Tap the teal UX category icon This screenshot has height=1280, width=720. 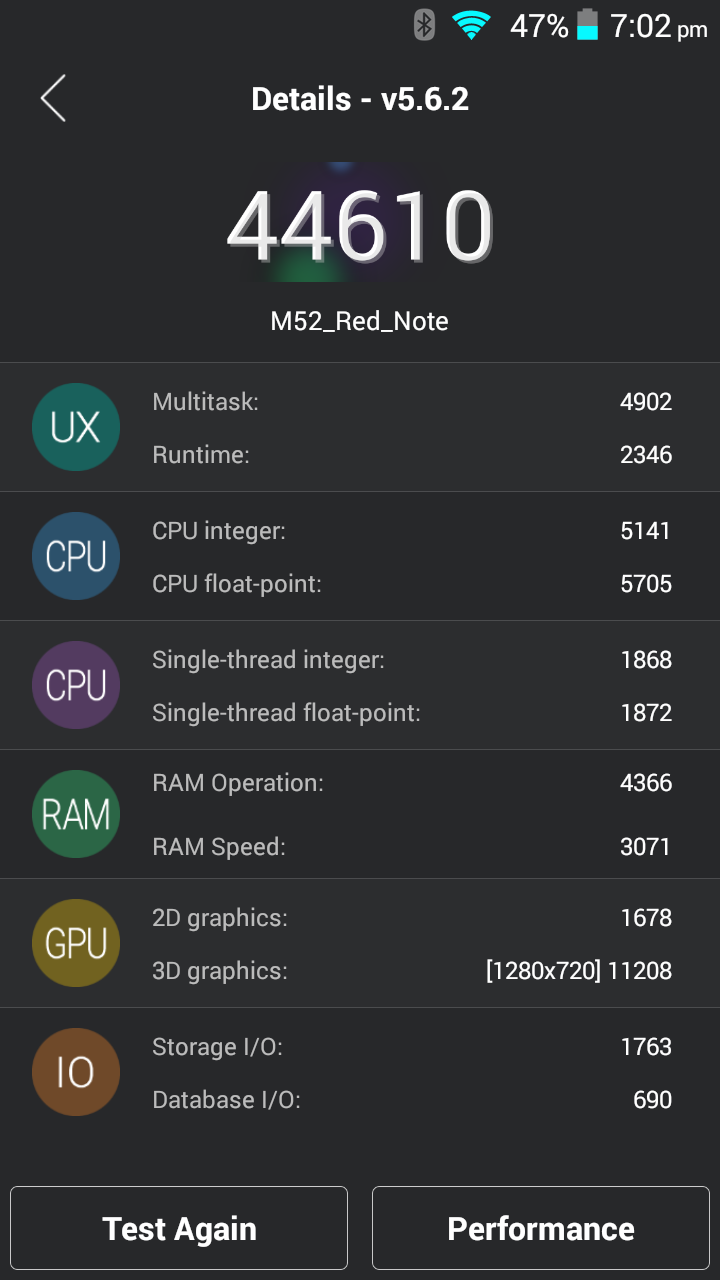76,427
